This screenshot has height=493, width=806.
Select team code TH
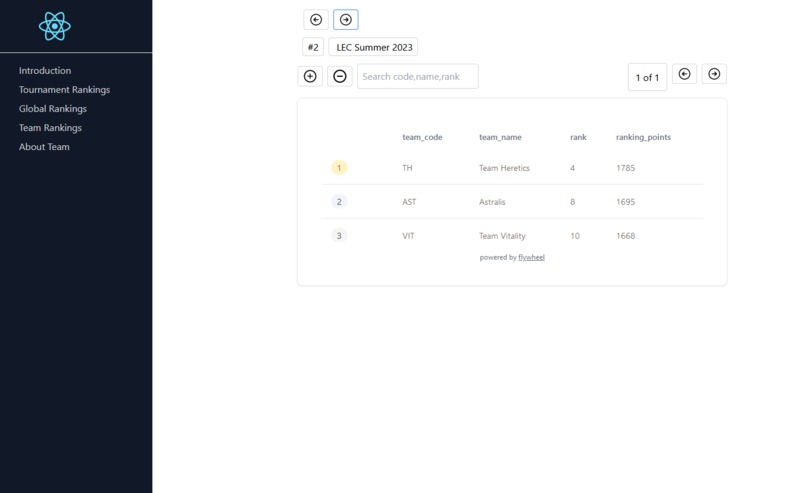click(x=407, y=168)
